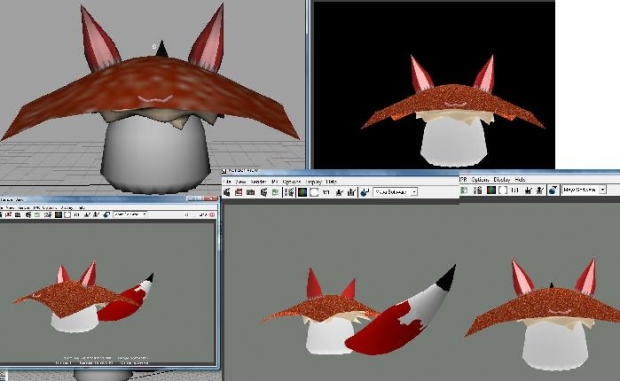The width and height of the screenshot is (620, 381).
Task: Toggle RGB channels display in right Render View
Action: click(491, 190)
